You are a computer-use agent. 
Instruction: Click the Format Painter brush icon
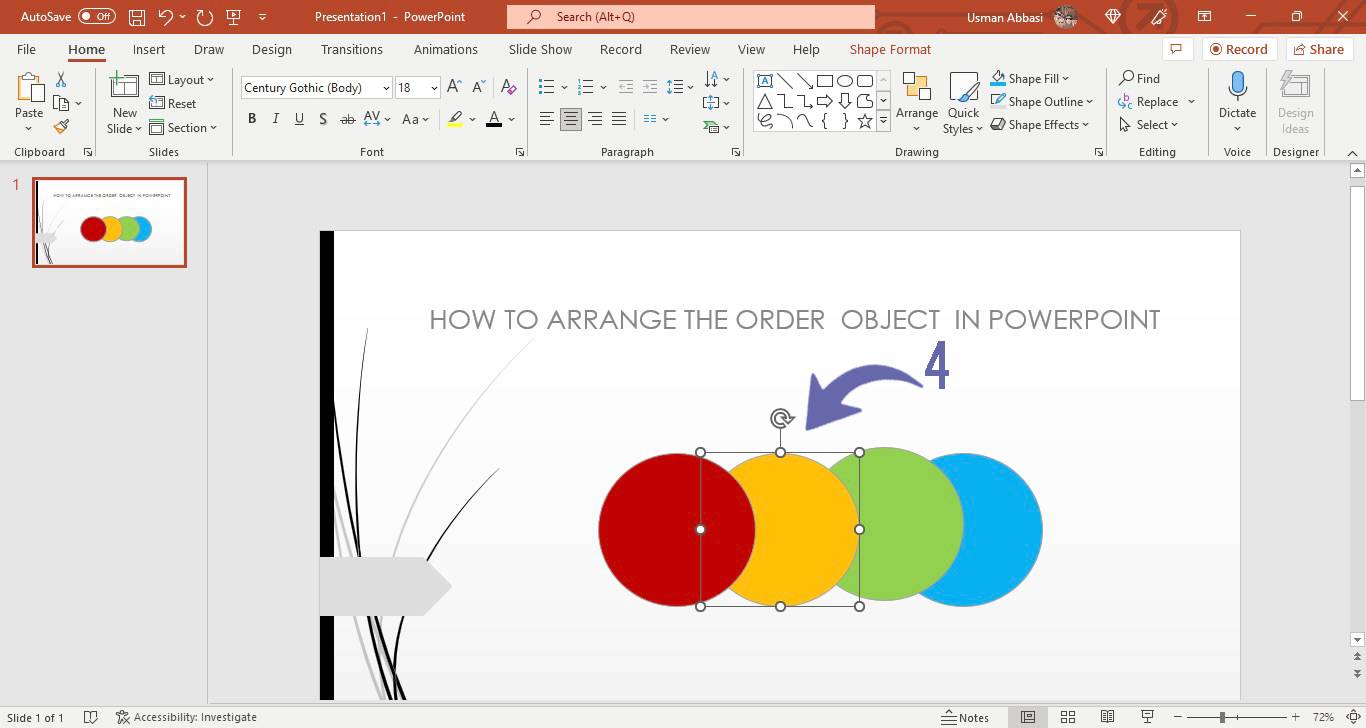tap(61, 127)
